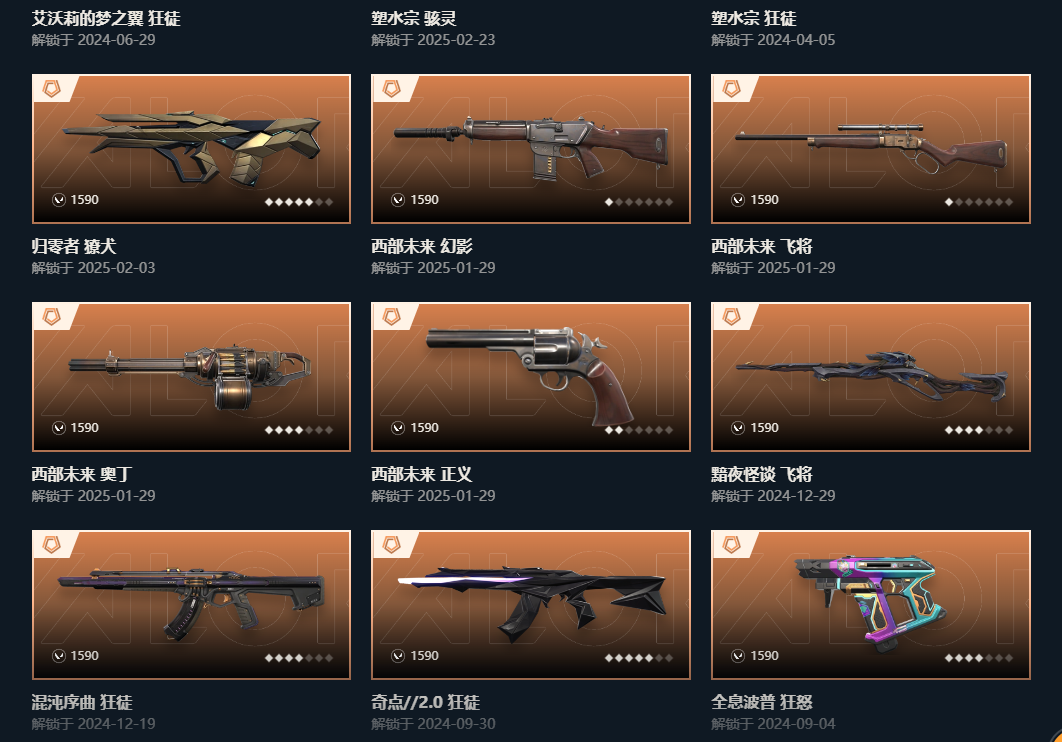1062x742 pixels.
Task: Click the 艾沃莉的梦之翼 狂徒 title text
Action: pos(106,18)
